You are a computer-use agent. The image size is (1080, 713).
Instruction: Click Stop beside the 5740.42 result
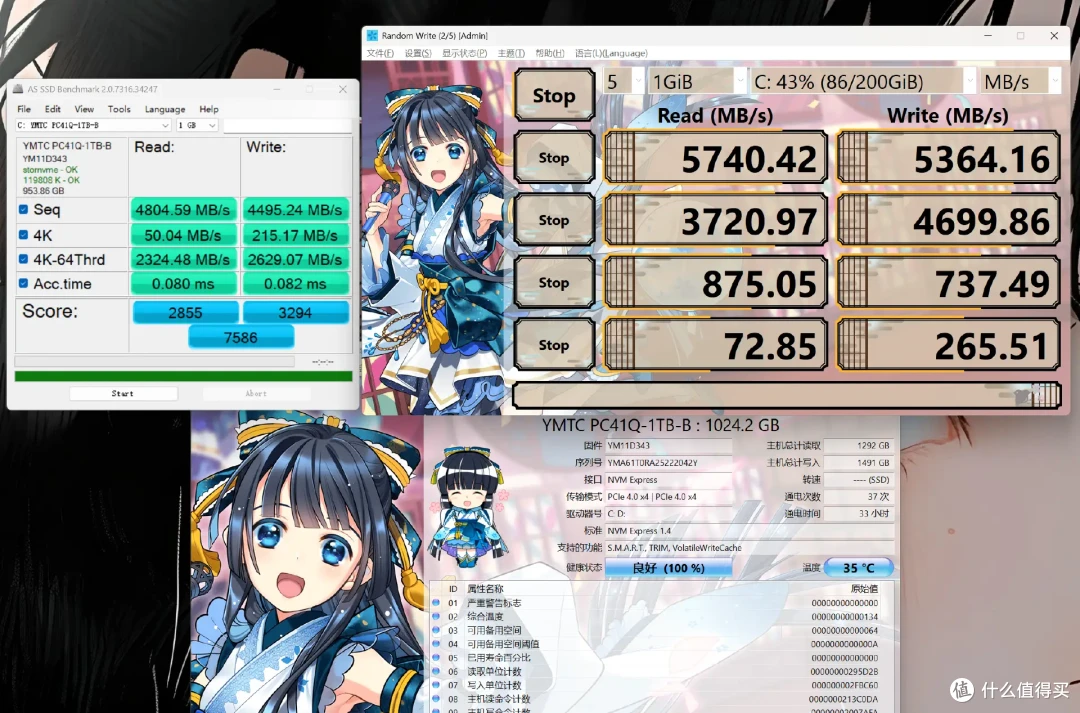554,158
